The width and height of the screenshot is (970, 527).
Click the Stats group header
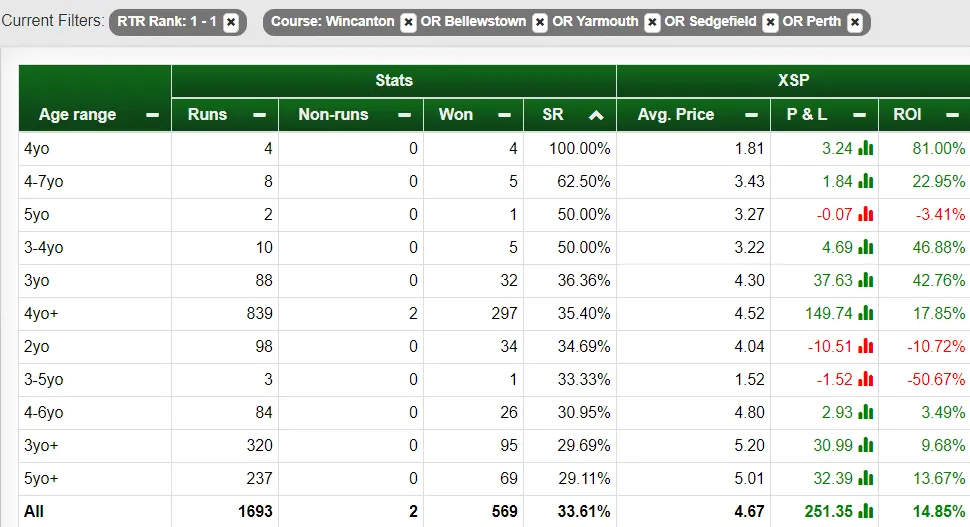tap(394, 80)
